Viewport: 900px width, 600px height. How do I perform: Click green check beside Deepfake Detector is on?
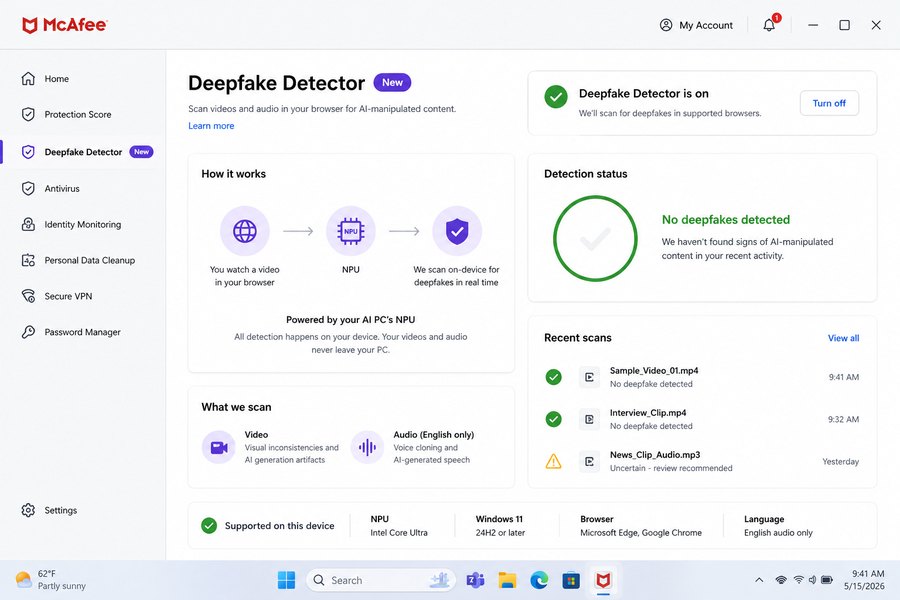point(556,97)
